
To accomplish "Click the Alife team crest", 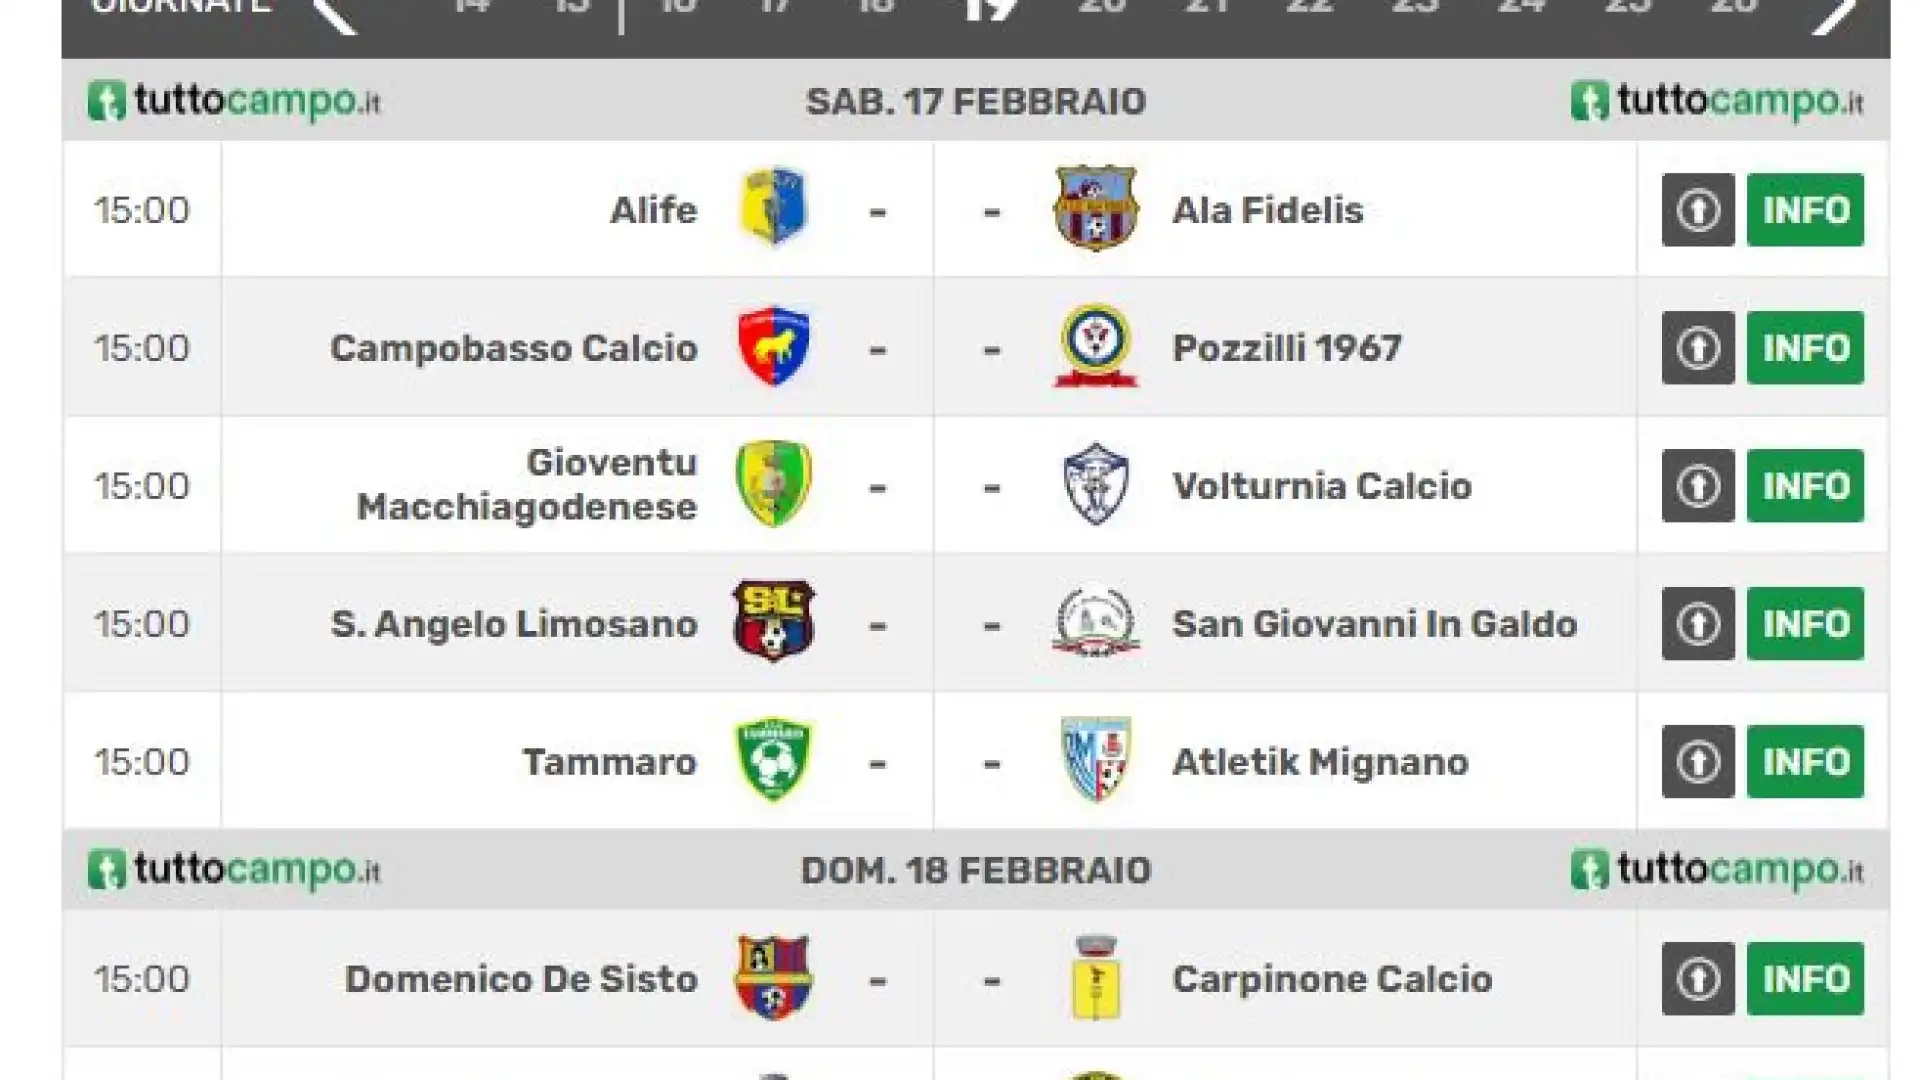I will (773, 208).
